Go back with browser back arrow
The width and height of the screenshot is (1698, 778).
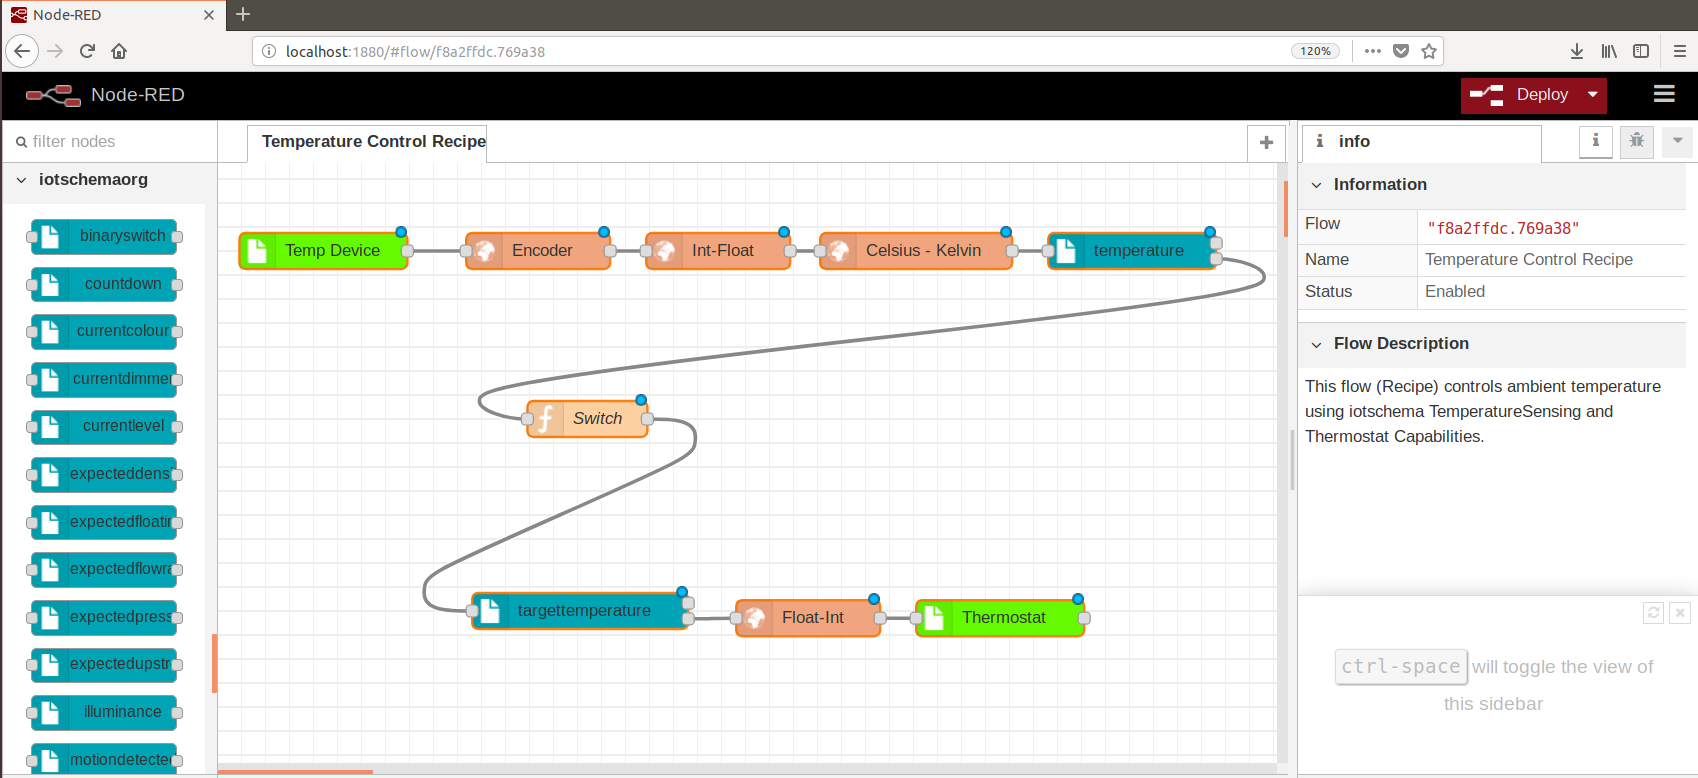22,51
